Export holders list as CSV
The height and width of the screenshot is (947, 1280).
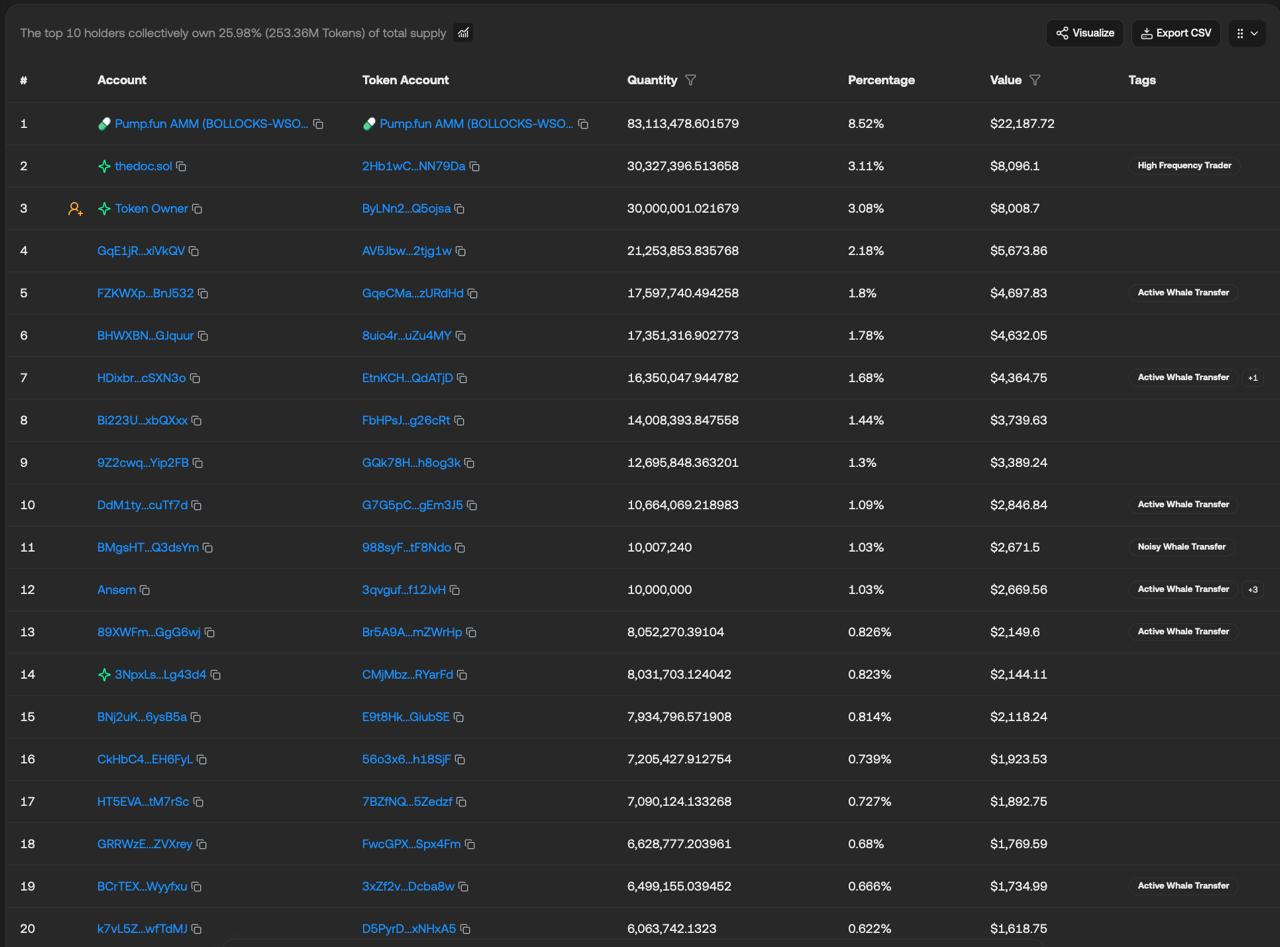pyautogui.click(x=1176, y=33)
